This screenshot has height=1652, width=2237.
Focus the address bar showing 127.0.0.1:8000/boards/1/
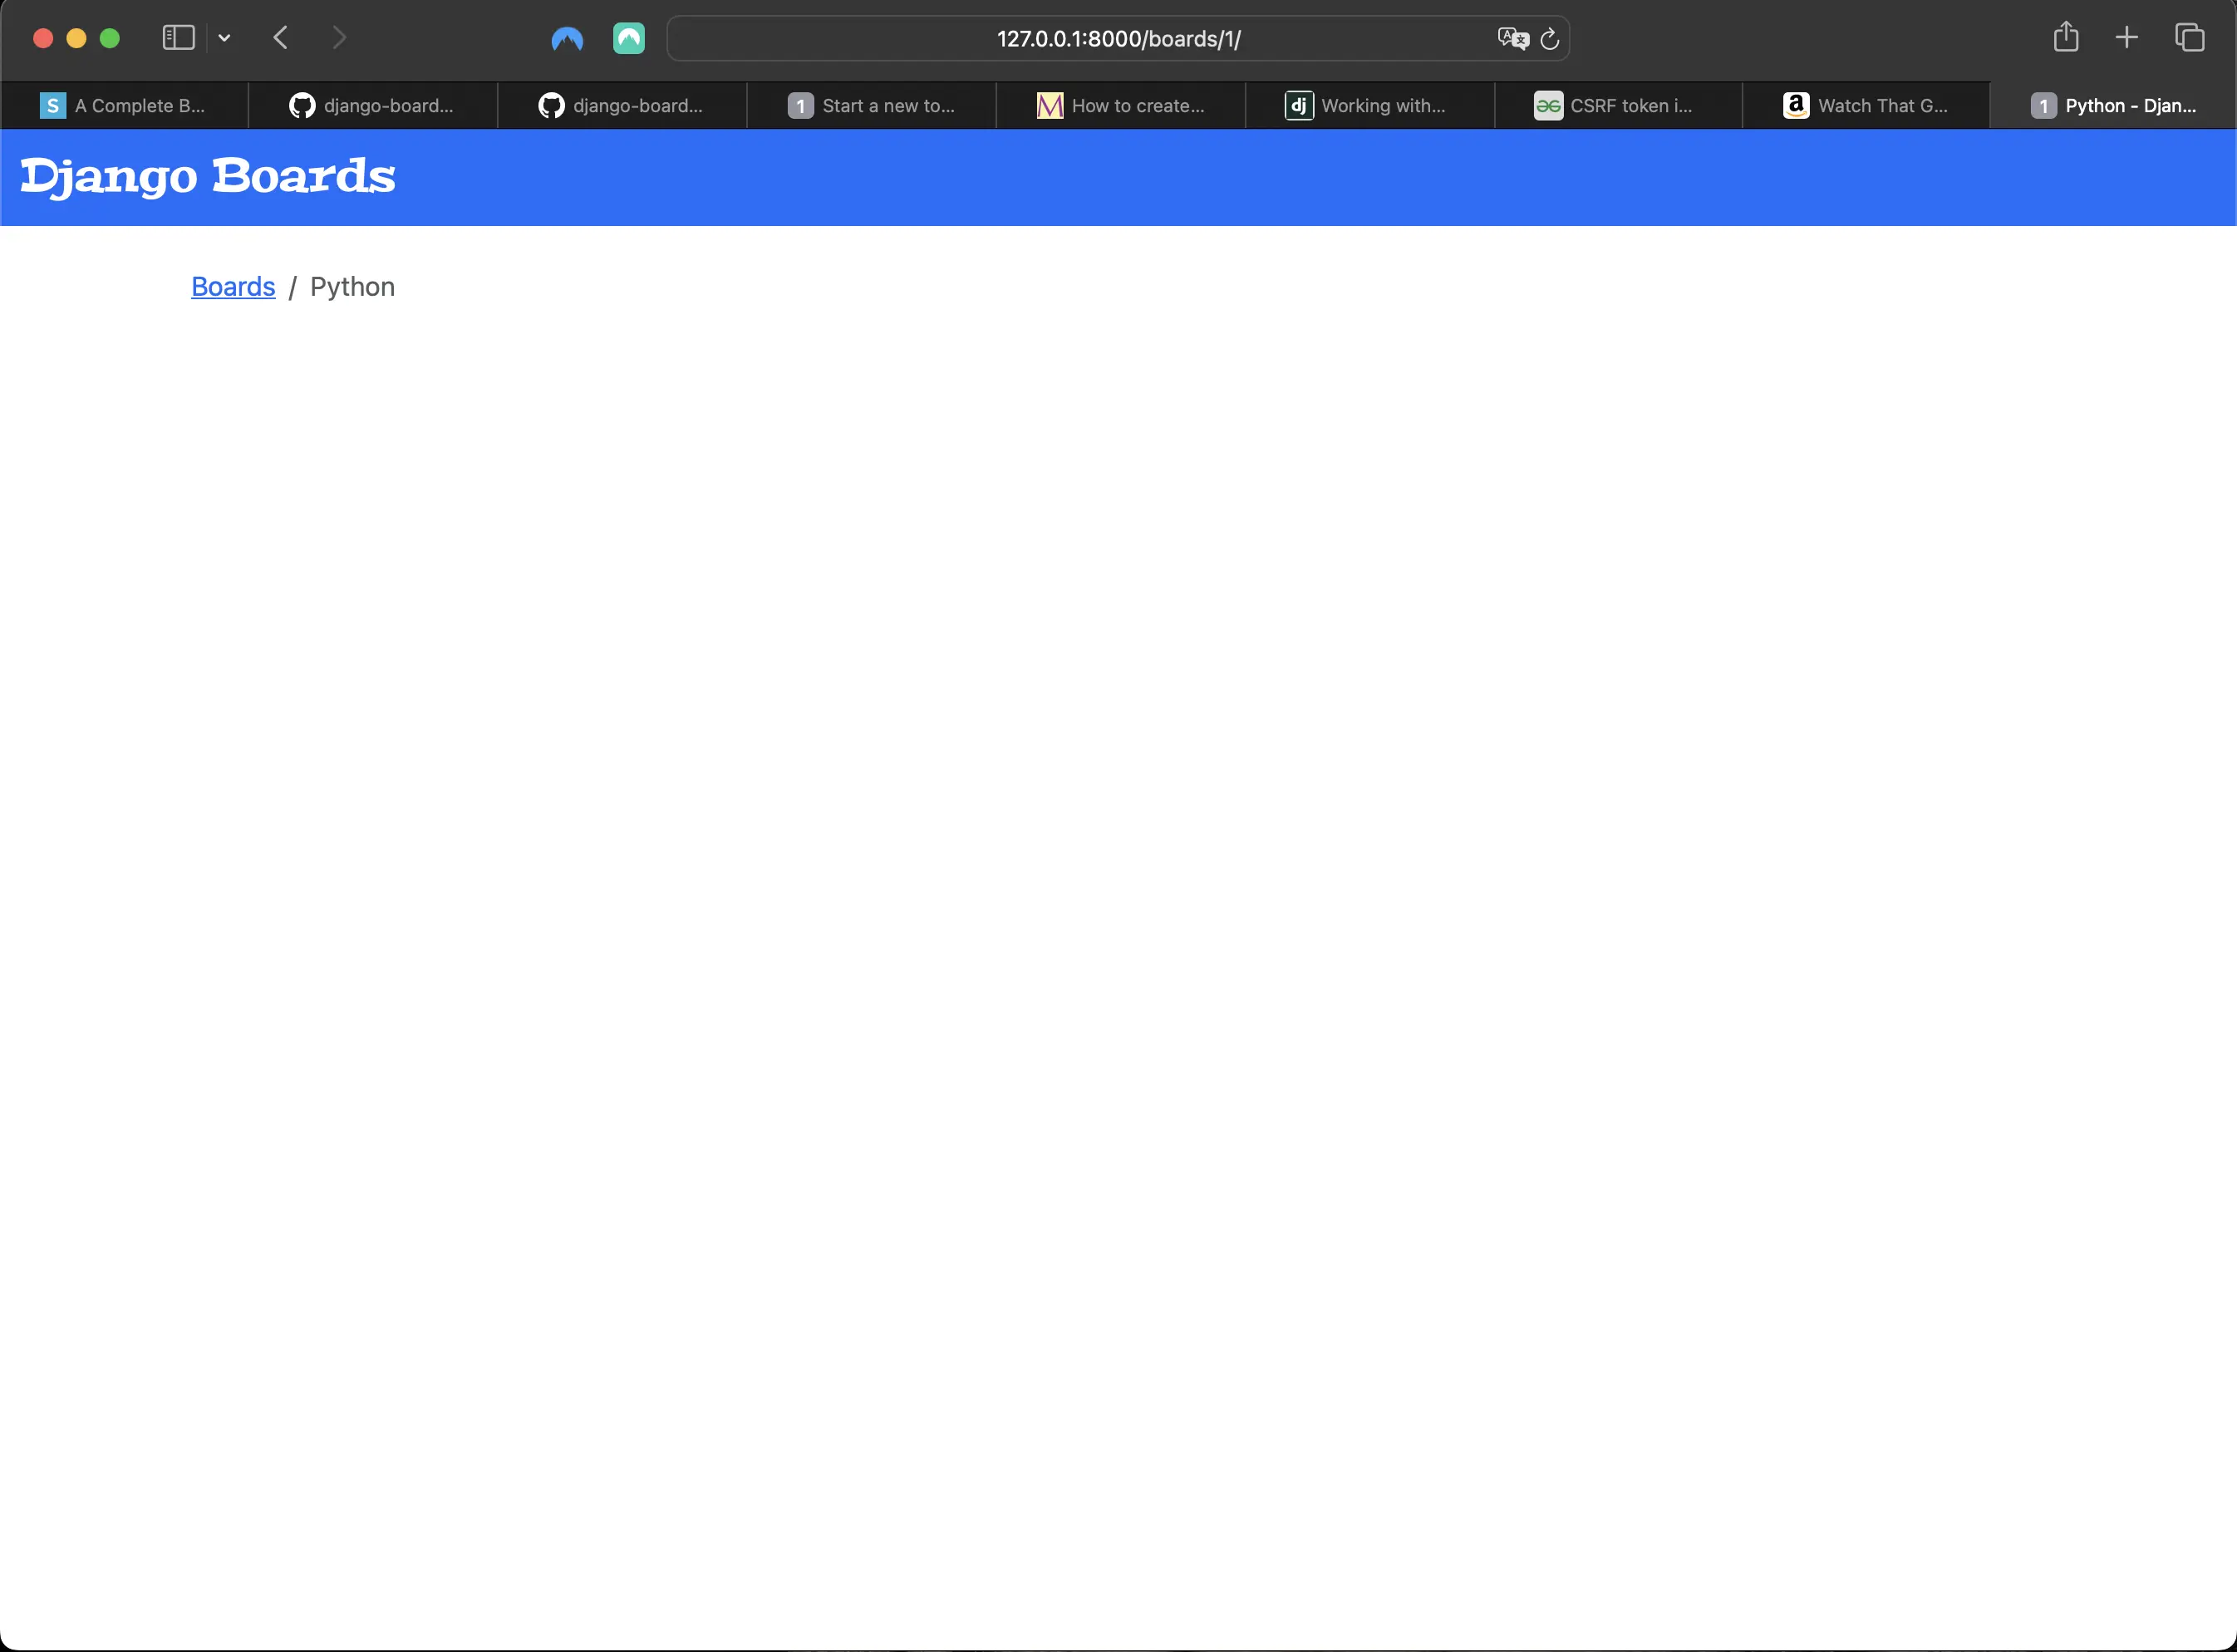pos(1118,39)
